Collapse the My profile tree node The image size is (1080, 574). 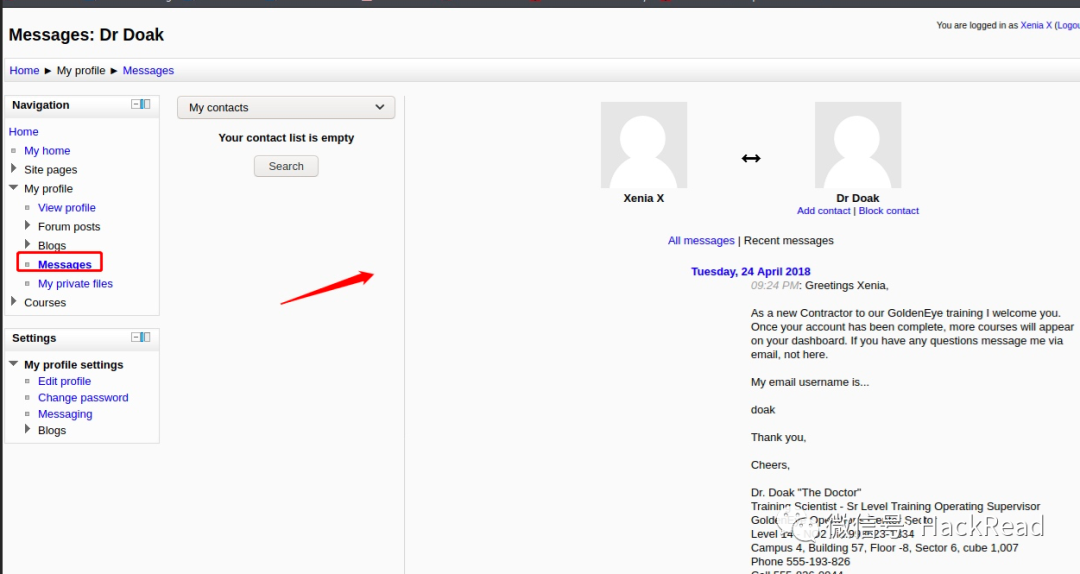click(x=14, y=187)
